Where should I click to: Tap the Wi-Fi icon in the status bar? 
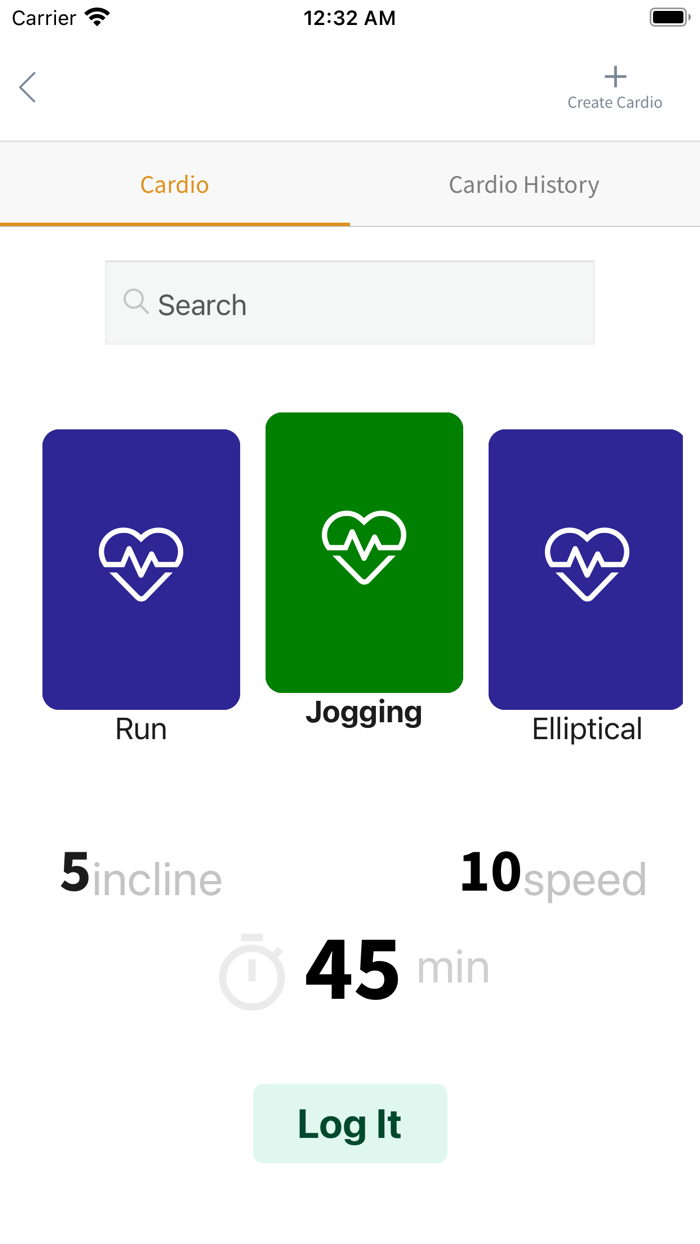pos(95,16)
